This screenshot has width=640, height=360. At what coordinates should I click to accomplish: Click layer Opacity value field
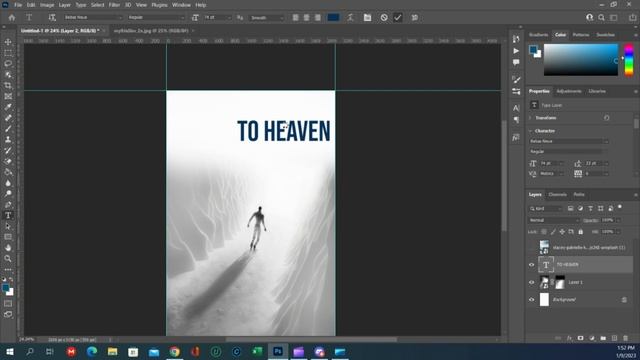(x=608, y=220)
